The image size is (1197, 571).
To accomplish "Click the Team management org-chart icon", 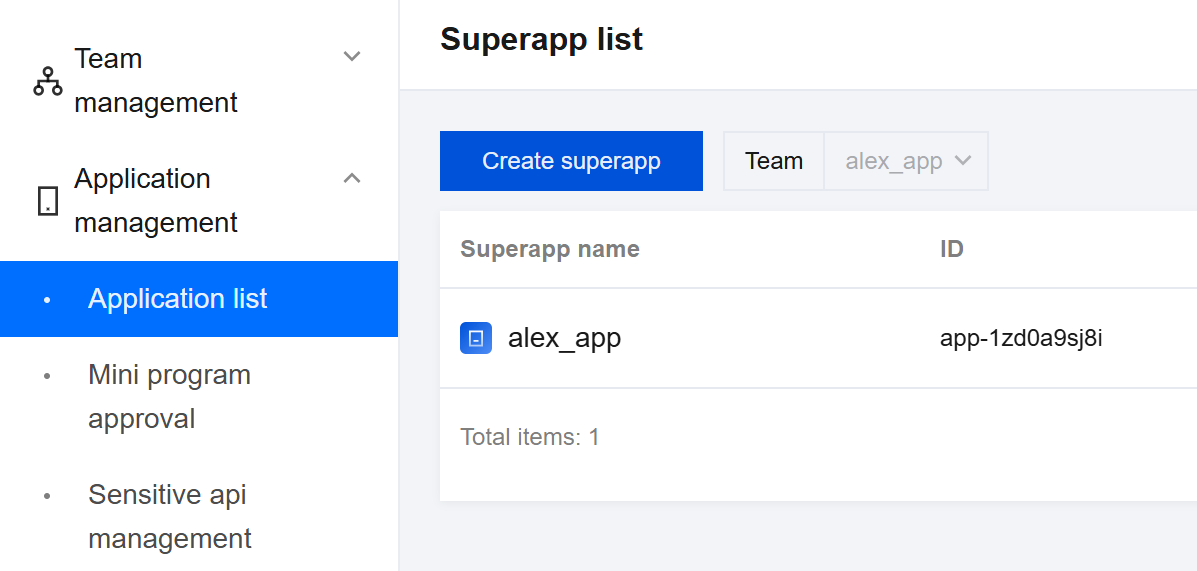I will click(47, 81).
